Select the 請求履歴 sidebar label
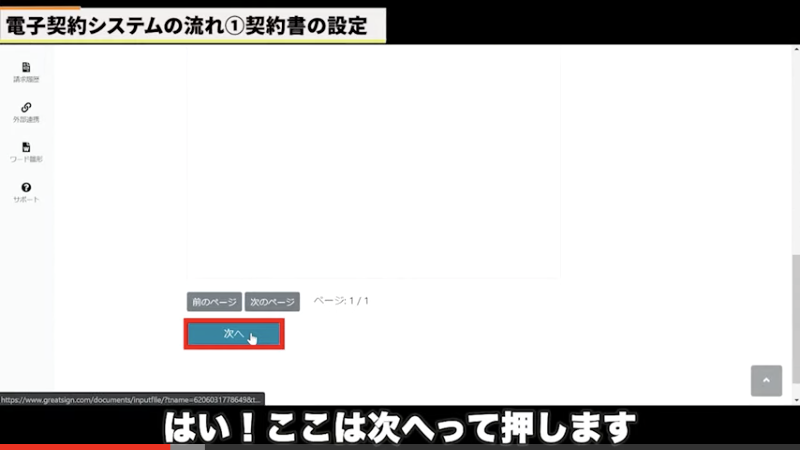Viewport: 800px width, 450px height. 26,79
